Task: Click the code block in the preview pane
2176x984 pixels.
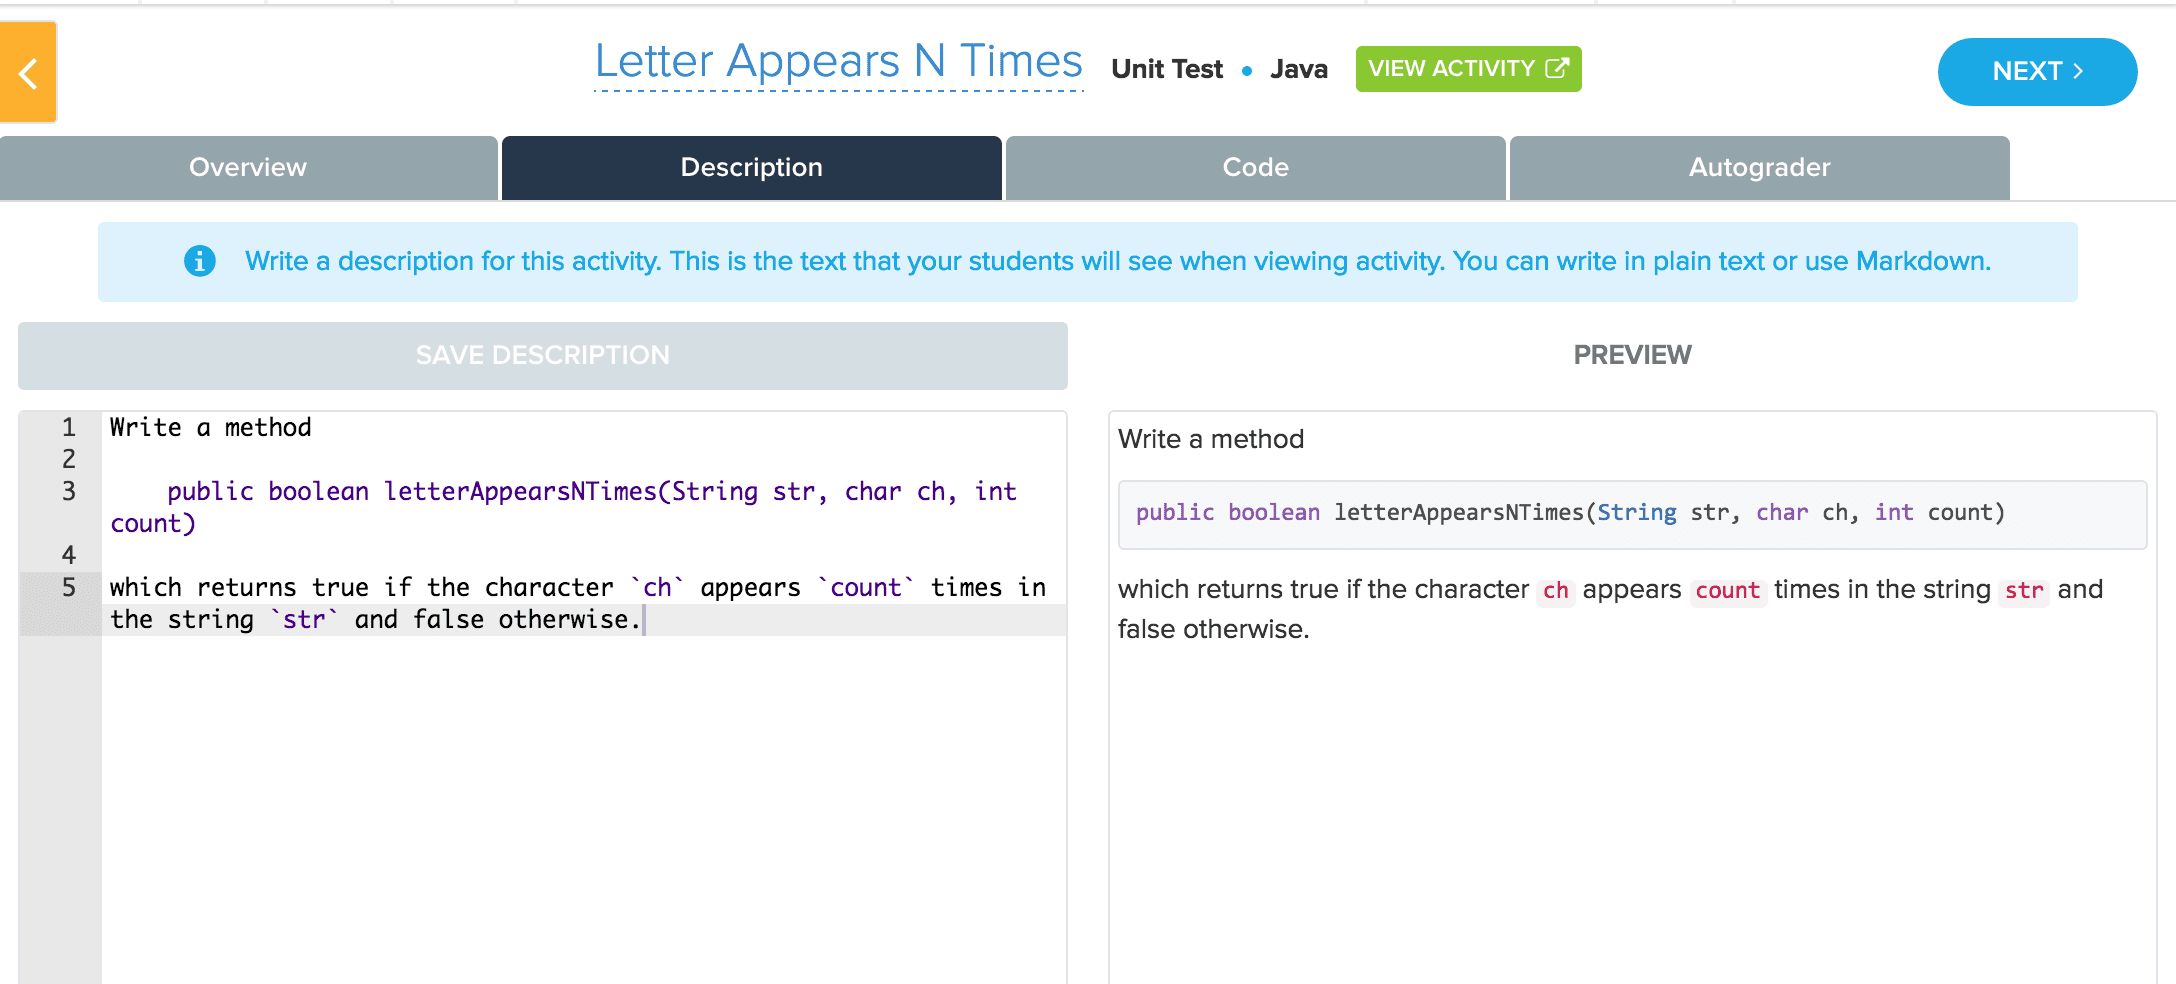Action: point(1631,514)
